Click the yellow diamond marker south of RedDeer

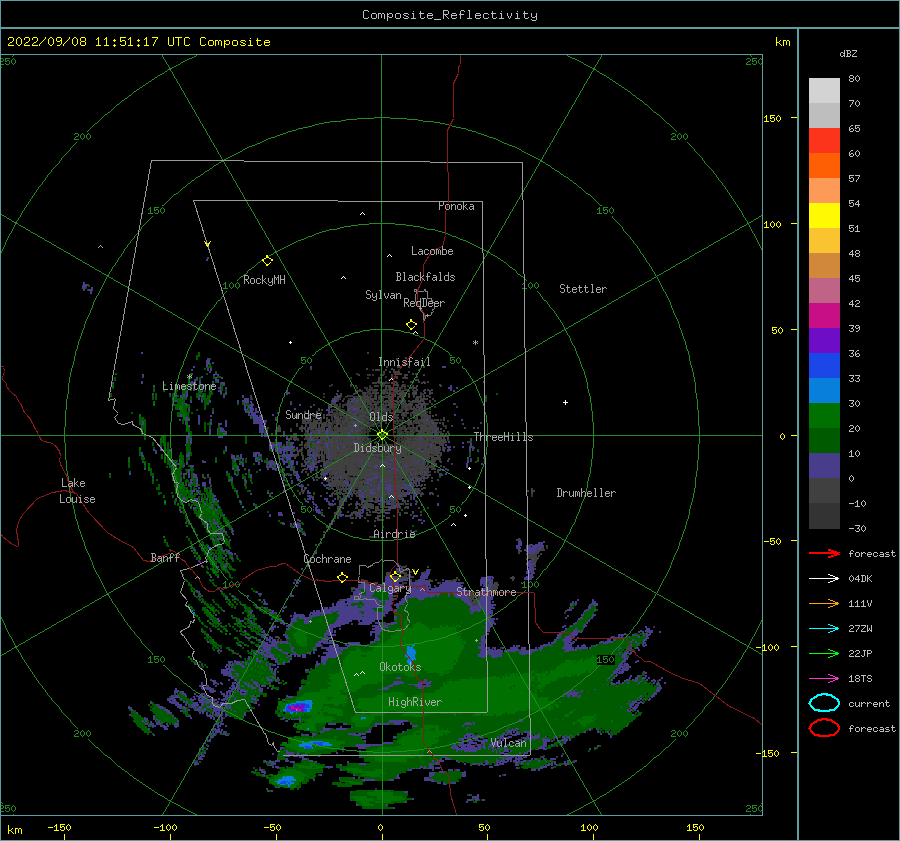click(411, 325)
